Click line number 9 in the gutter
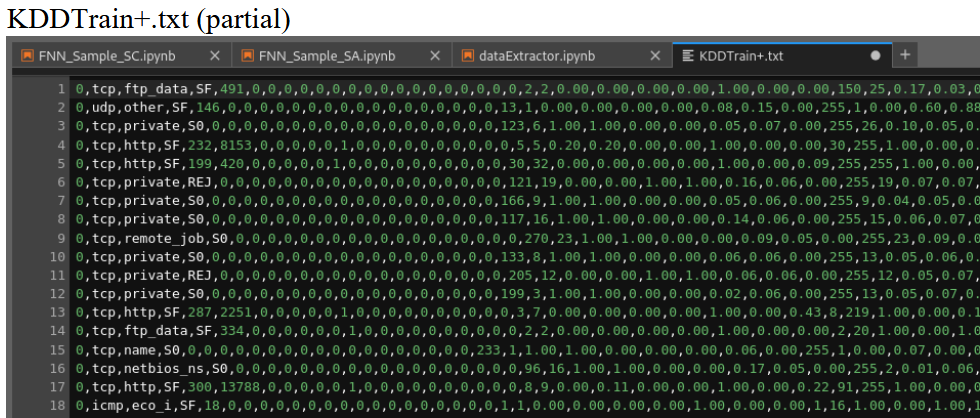980x418 pixels. (x=61, y=238)
